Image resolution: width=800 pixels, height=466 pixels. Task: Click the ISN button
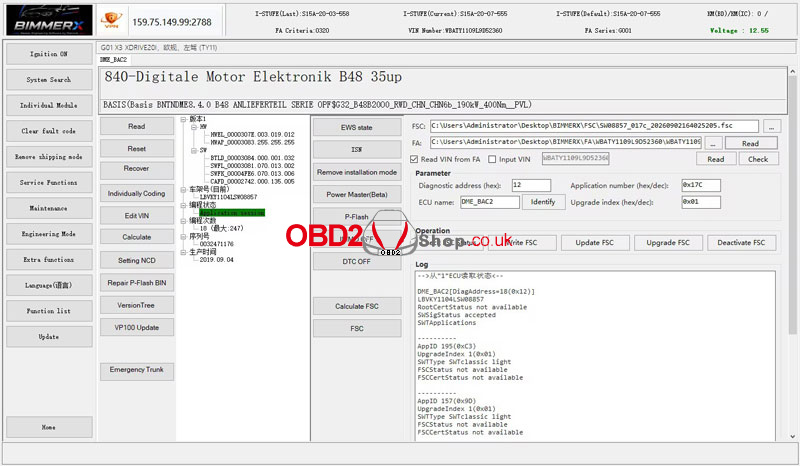pyautogui.click(x=357, y=150)
